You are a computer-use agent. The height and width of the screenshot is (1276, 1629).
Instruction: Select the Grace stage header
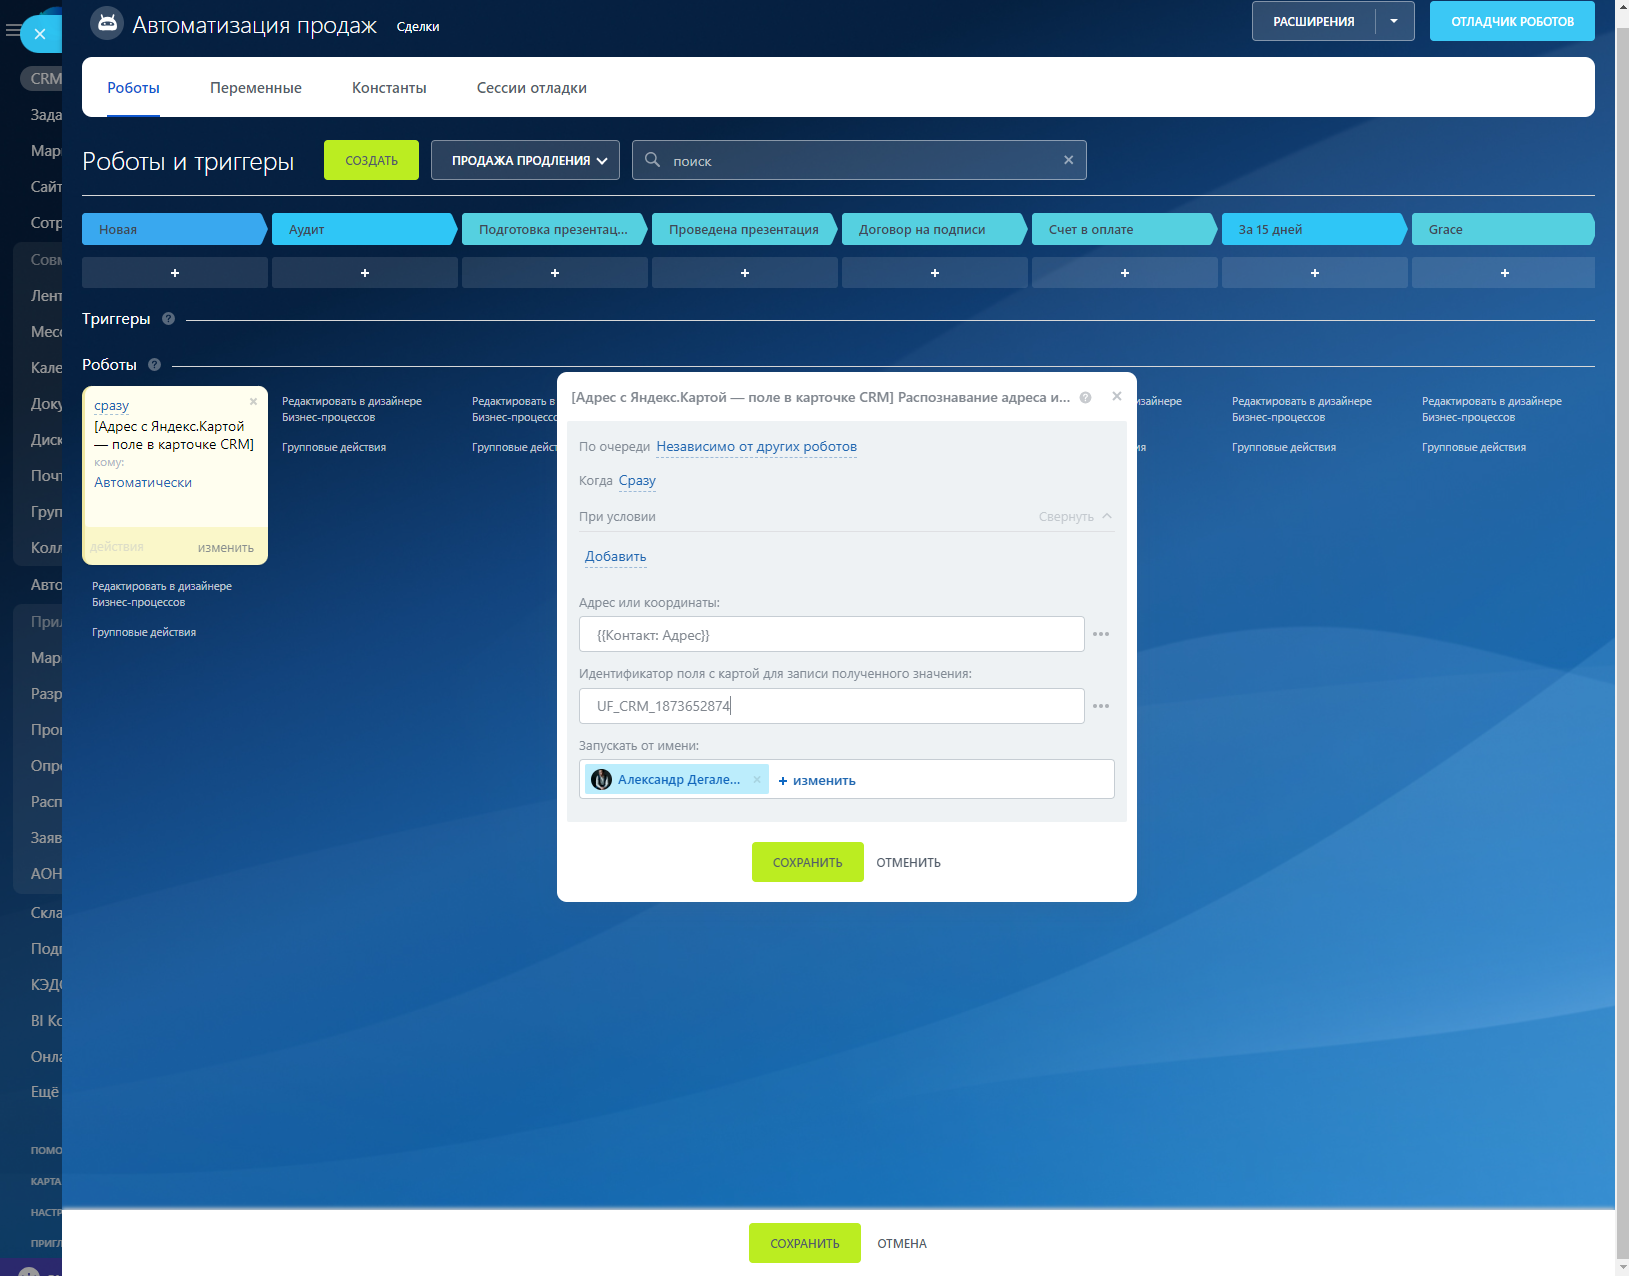point(1504,229)
